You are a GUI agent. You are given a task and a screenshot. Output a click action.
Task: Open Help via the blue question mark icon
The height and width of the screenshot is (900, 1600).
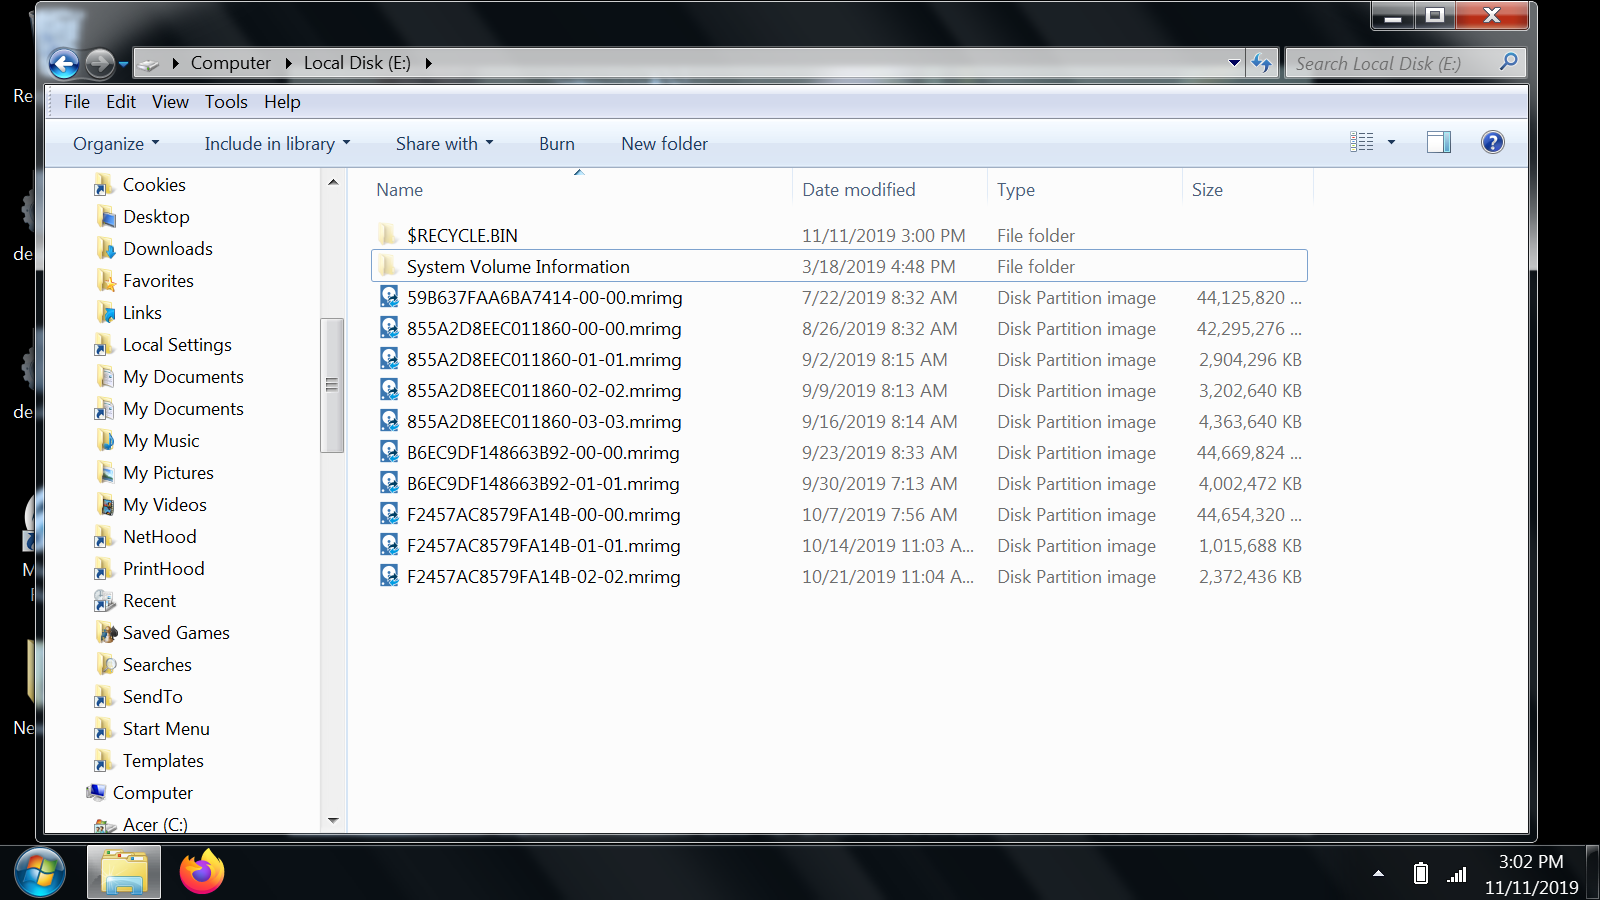pyautogui.click(x=1492, y=143)
